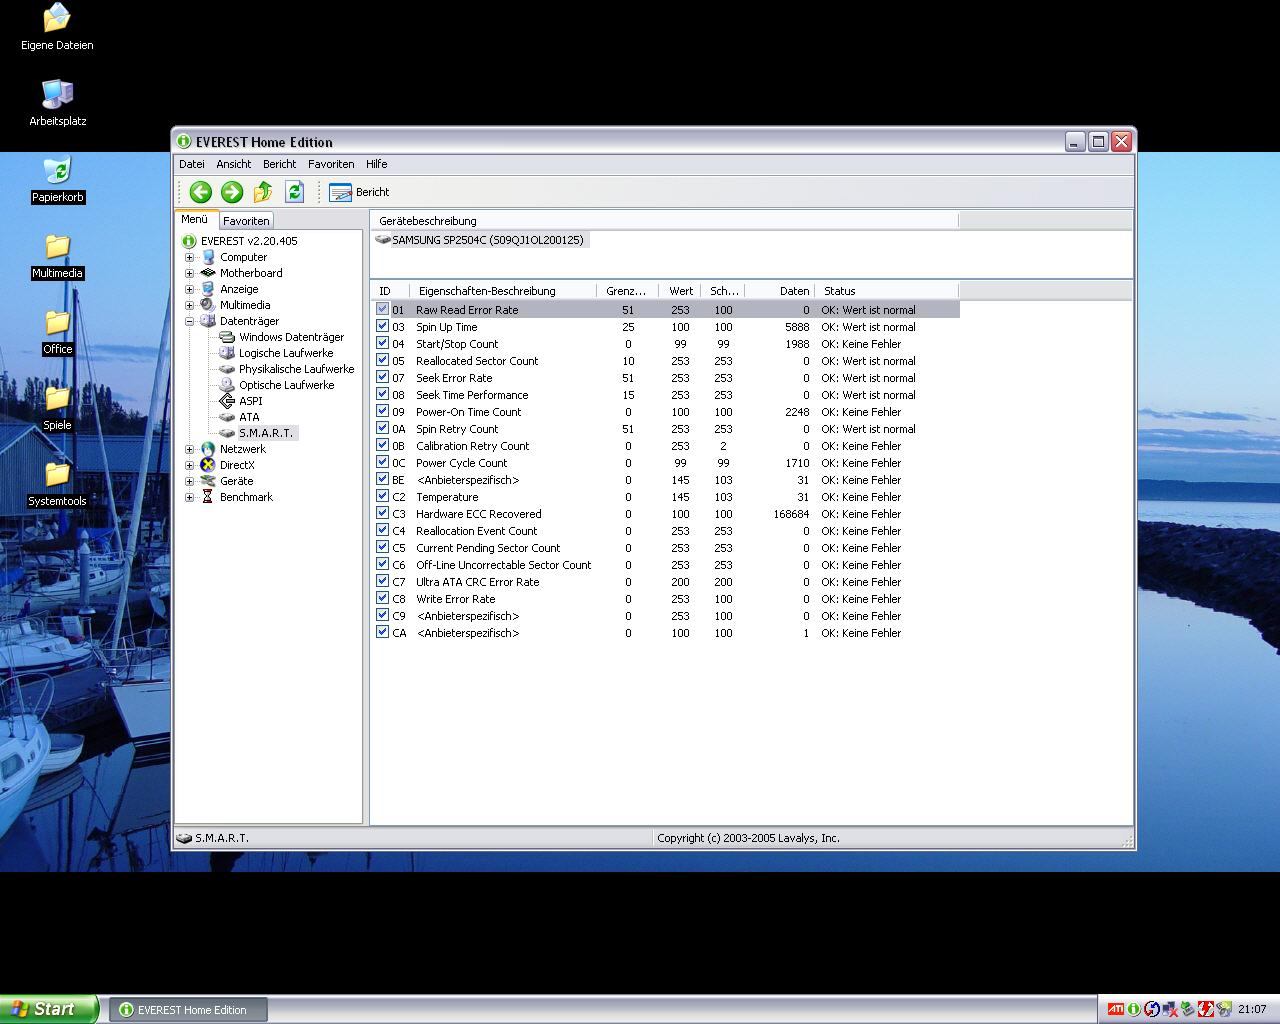Toggle the Seek Error Rate checkbox
This screenshot has width=1280, height=1024.
(x=382, y=377)
